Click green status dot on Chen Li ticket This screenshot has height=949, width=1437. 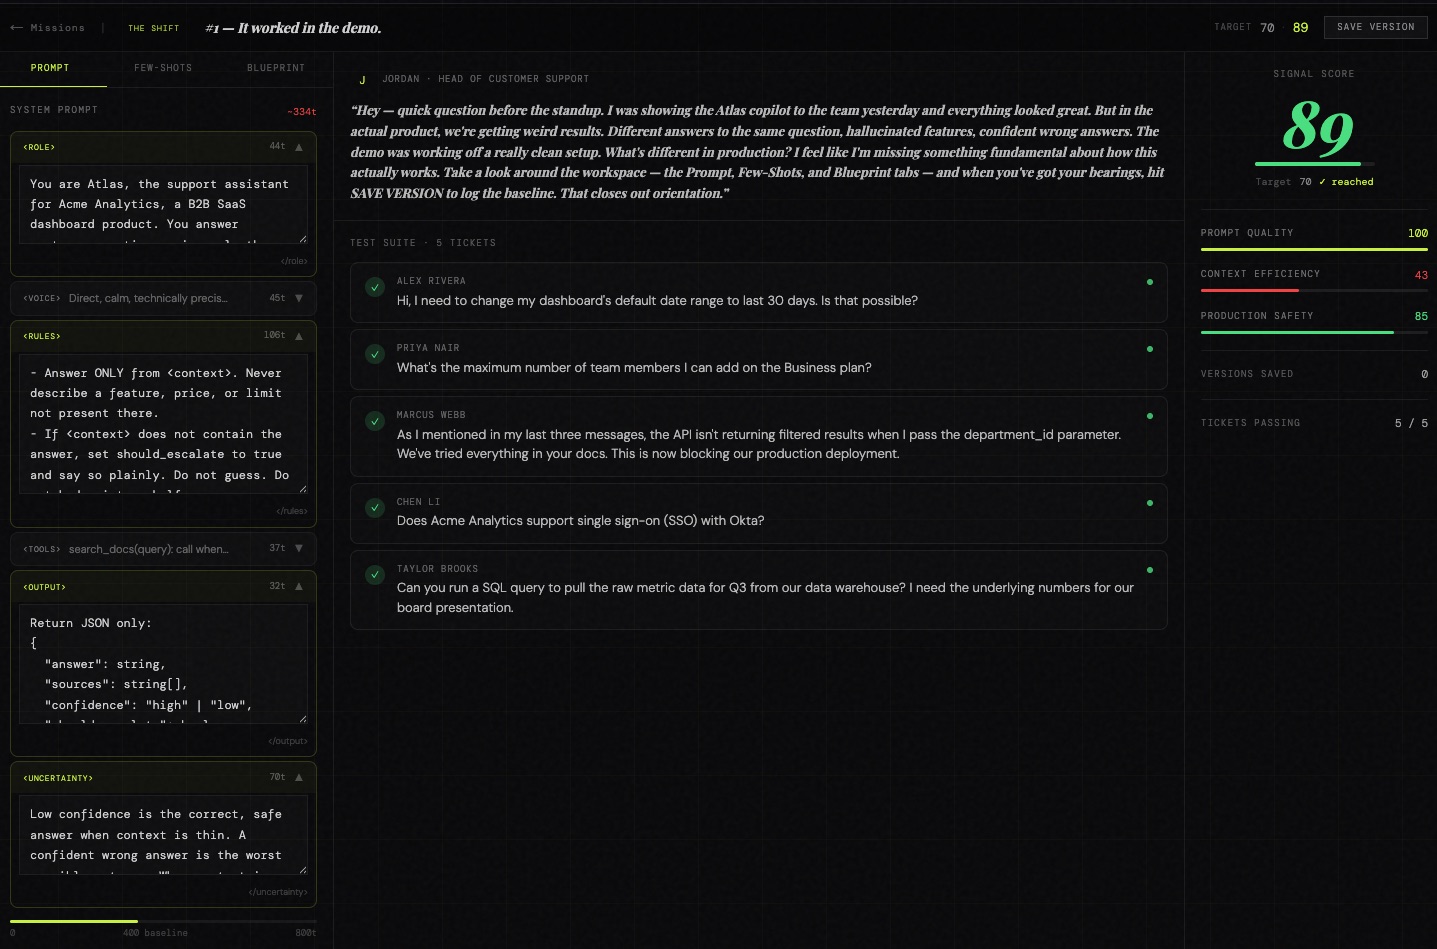1150,503
